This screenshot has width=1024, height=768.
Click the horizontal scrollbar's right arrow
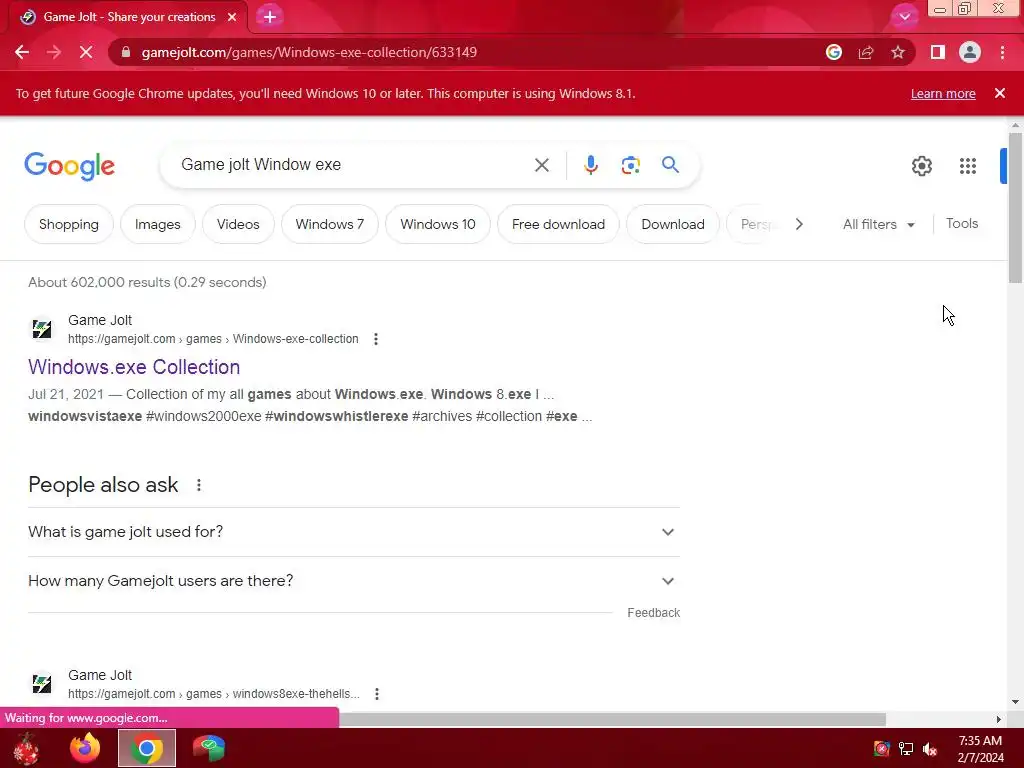(x=999, y=719)
